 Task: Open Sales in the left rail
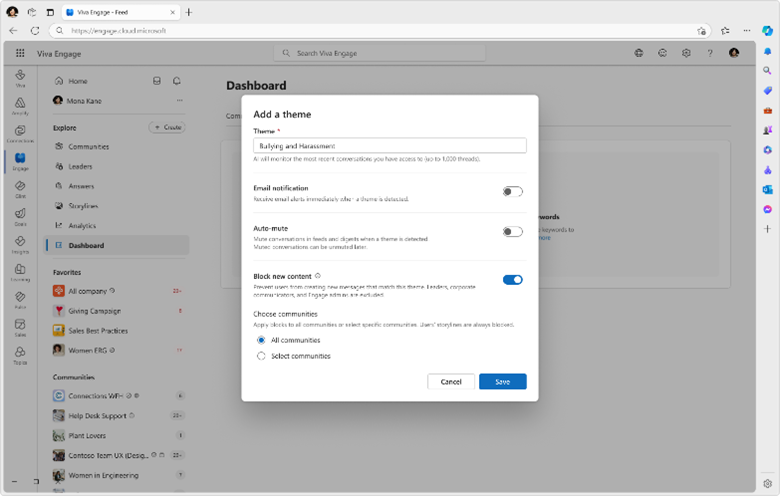(20, 328)
